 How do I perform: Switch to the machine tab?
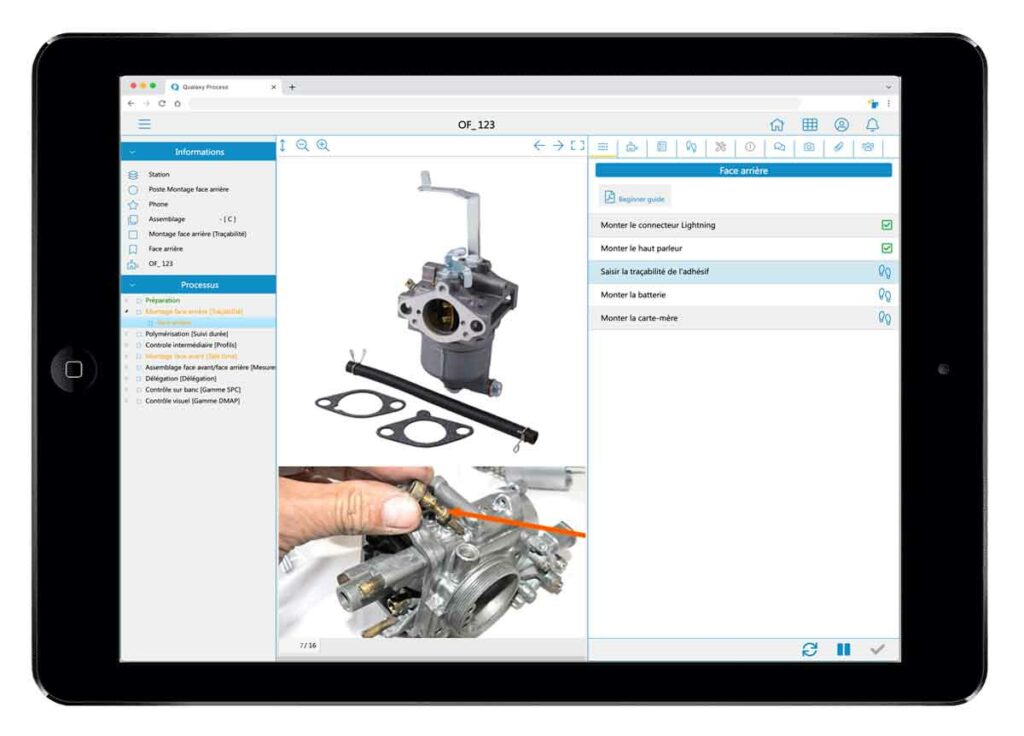coord(632,147)
